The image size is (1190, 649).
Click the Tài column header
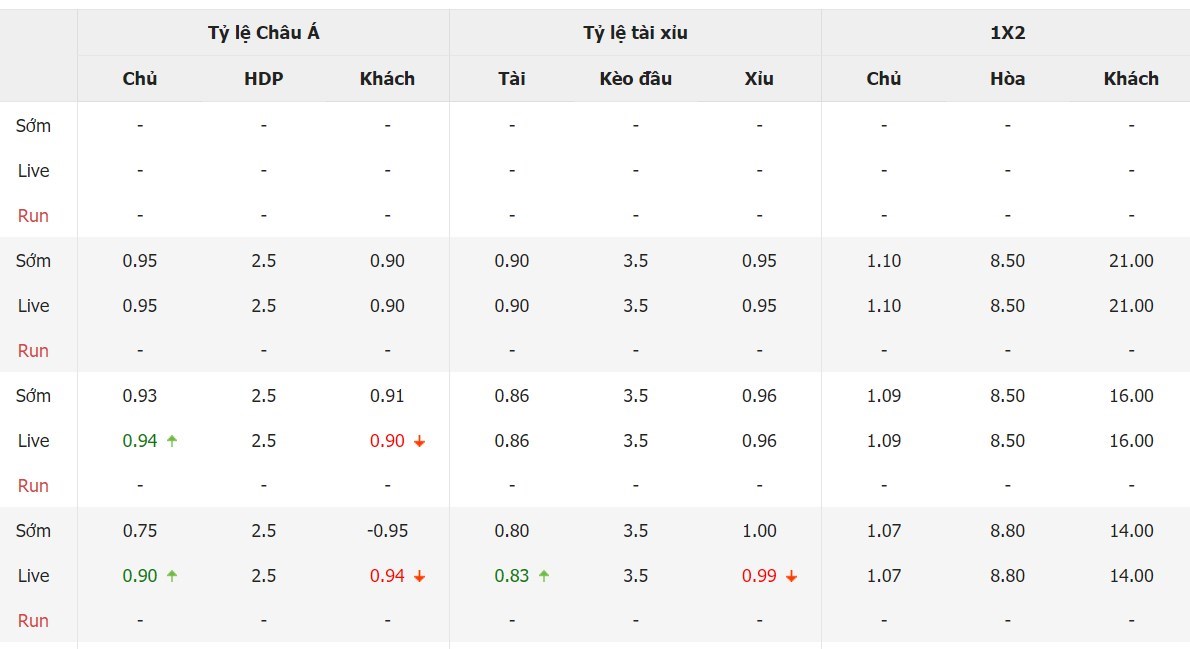click(512, 78)
